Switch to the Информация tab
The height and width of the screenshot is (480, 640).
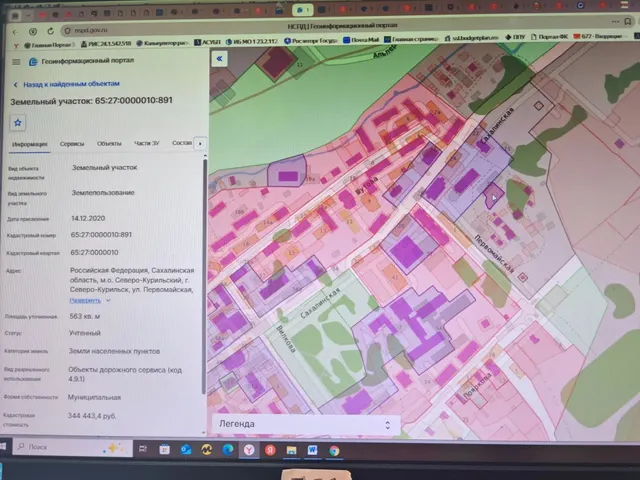click(29, 144)
